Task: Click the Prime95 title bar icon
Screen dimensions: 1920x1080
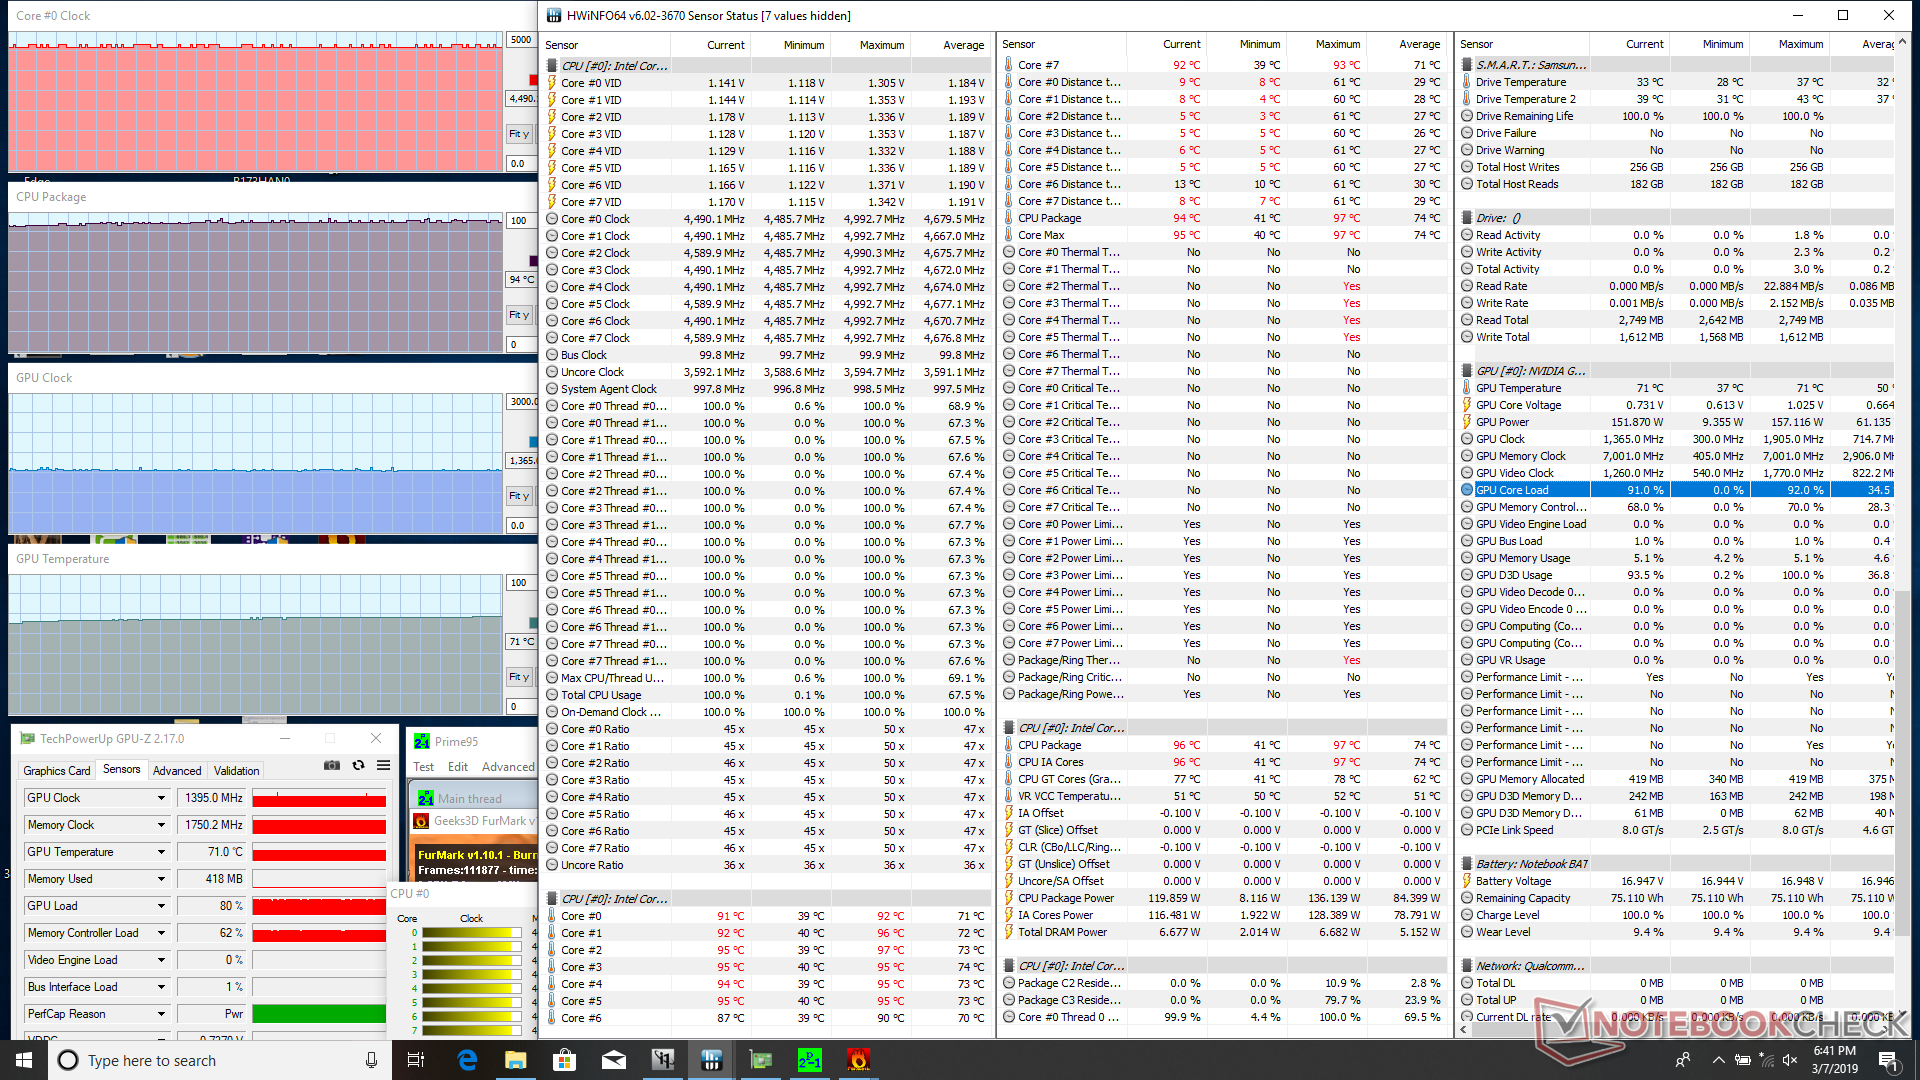Action: (422, 741)
